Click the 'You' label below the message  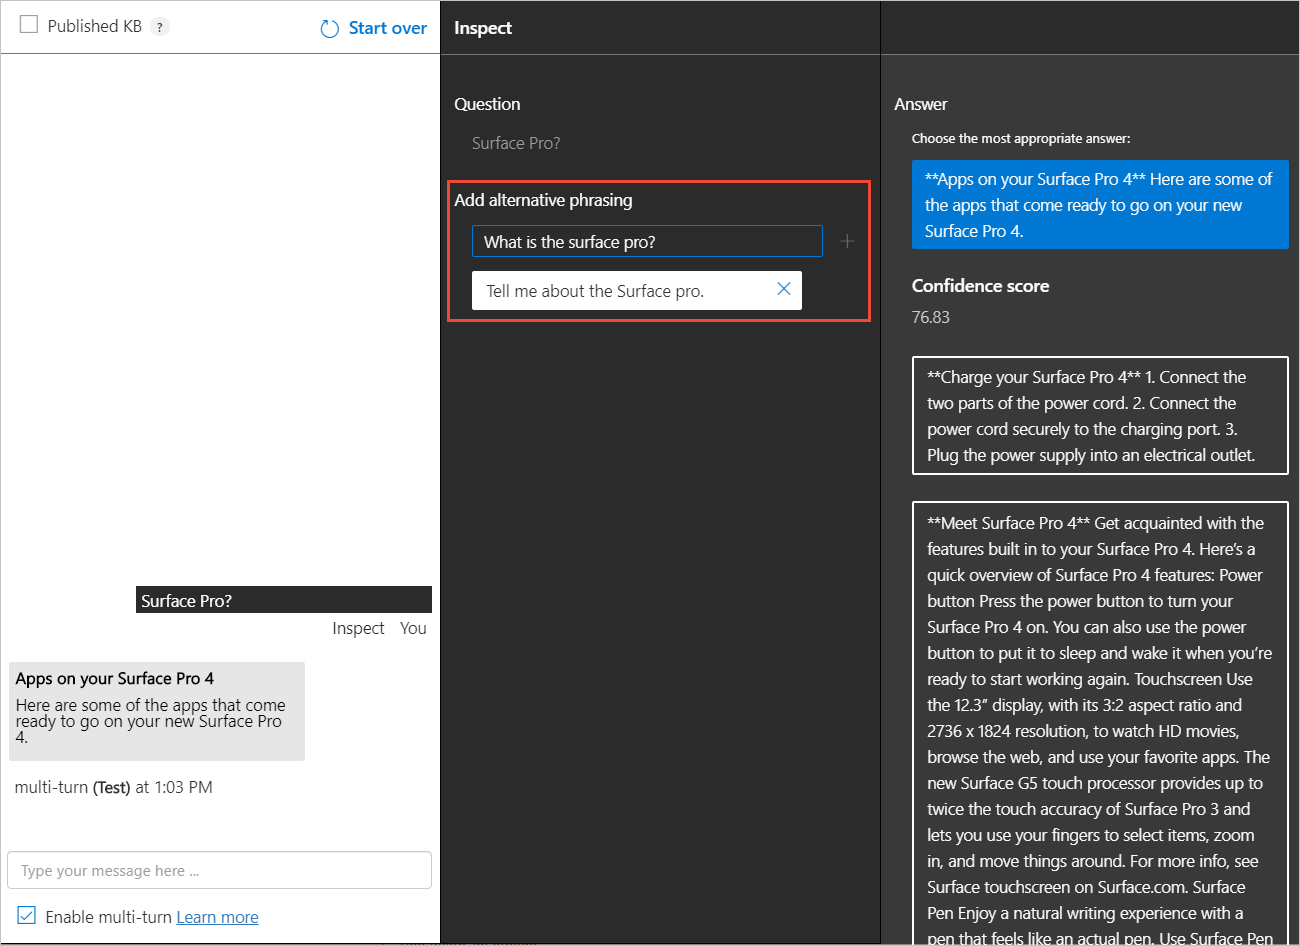click(x=413, y=628)
